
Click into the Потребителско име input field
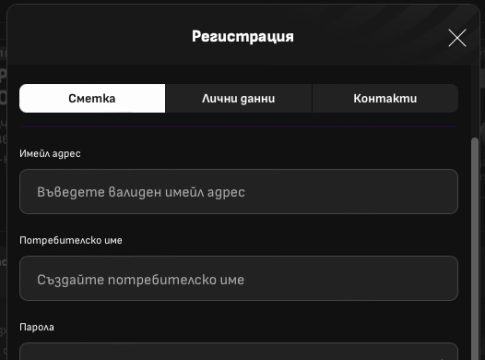pyautogui.click(x=238, y=279)
